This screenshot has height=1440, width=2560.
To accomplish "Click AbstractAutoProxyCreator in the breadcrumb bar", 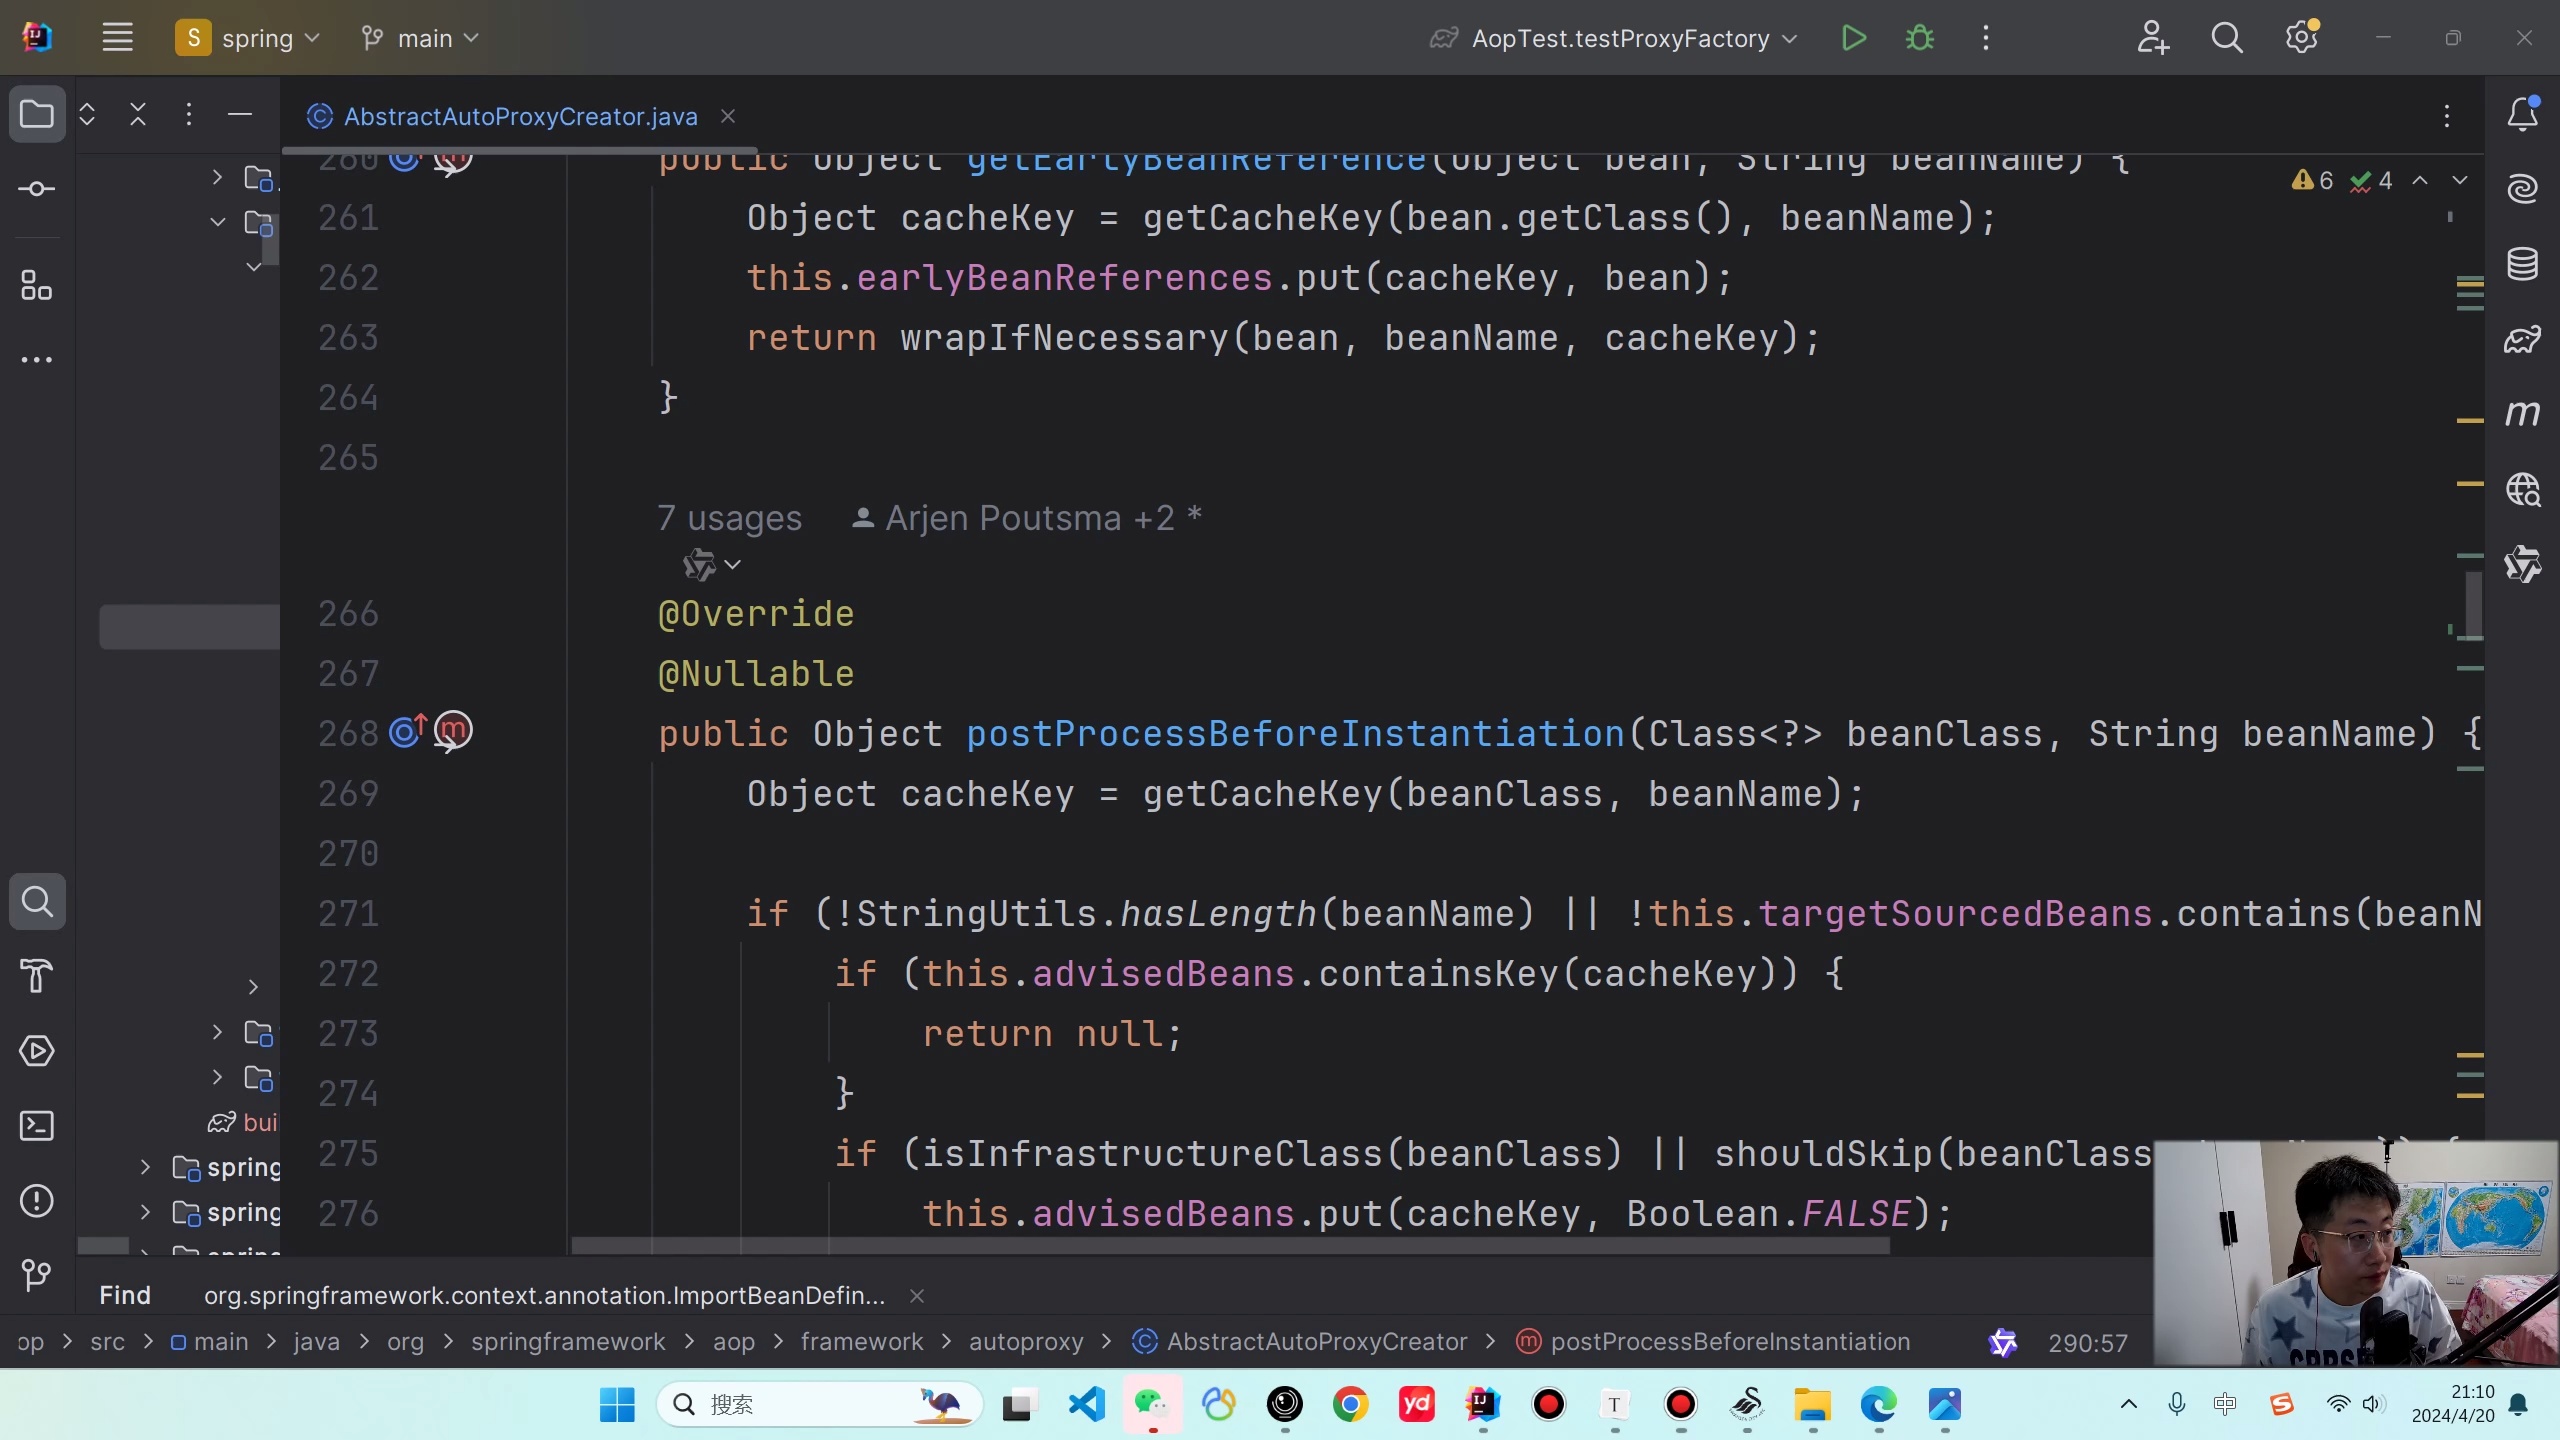I will pos(1316,1342).
